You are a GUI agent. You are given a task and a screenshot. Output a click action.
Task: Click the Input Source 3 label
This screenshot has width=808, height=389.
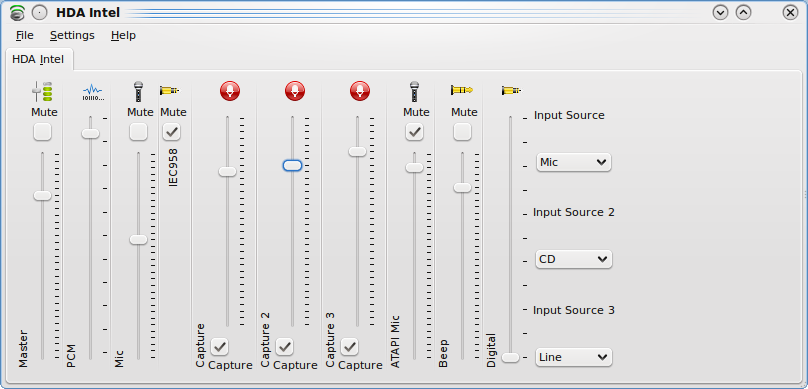(x=574, y=310)
